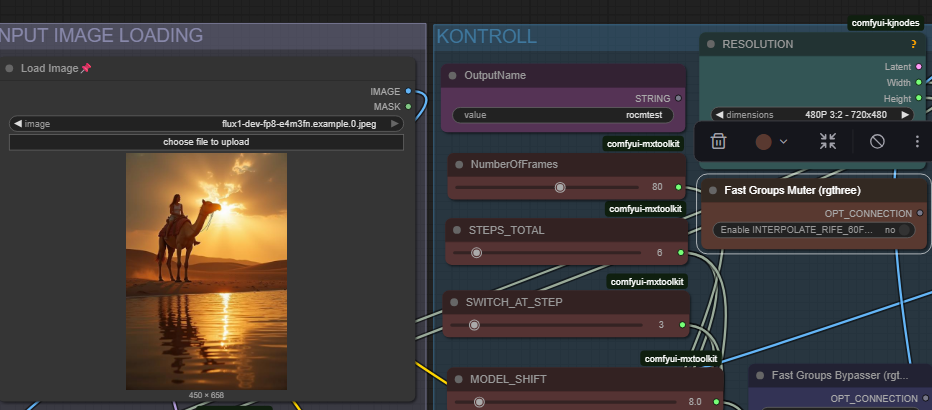Image resolution: width=932 pixels, height=410 pixels.
Task: Open the three-dot more options menu
Action: (x=917, y=142)
